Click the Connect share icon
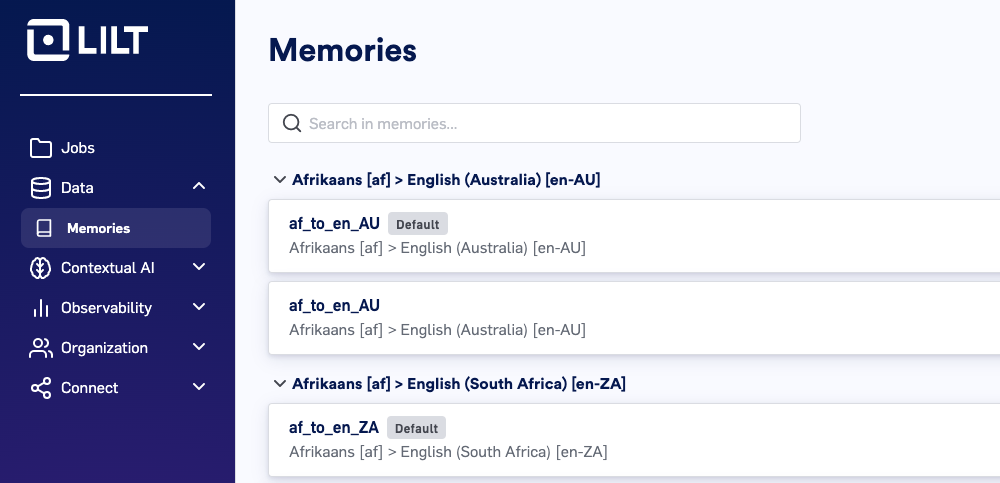This screenshot has width=1000, height=483. (x=41, y=388)
